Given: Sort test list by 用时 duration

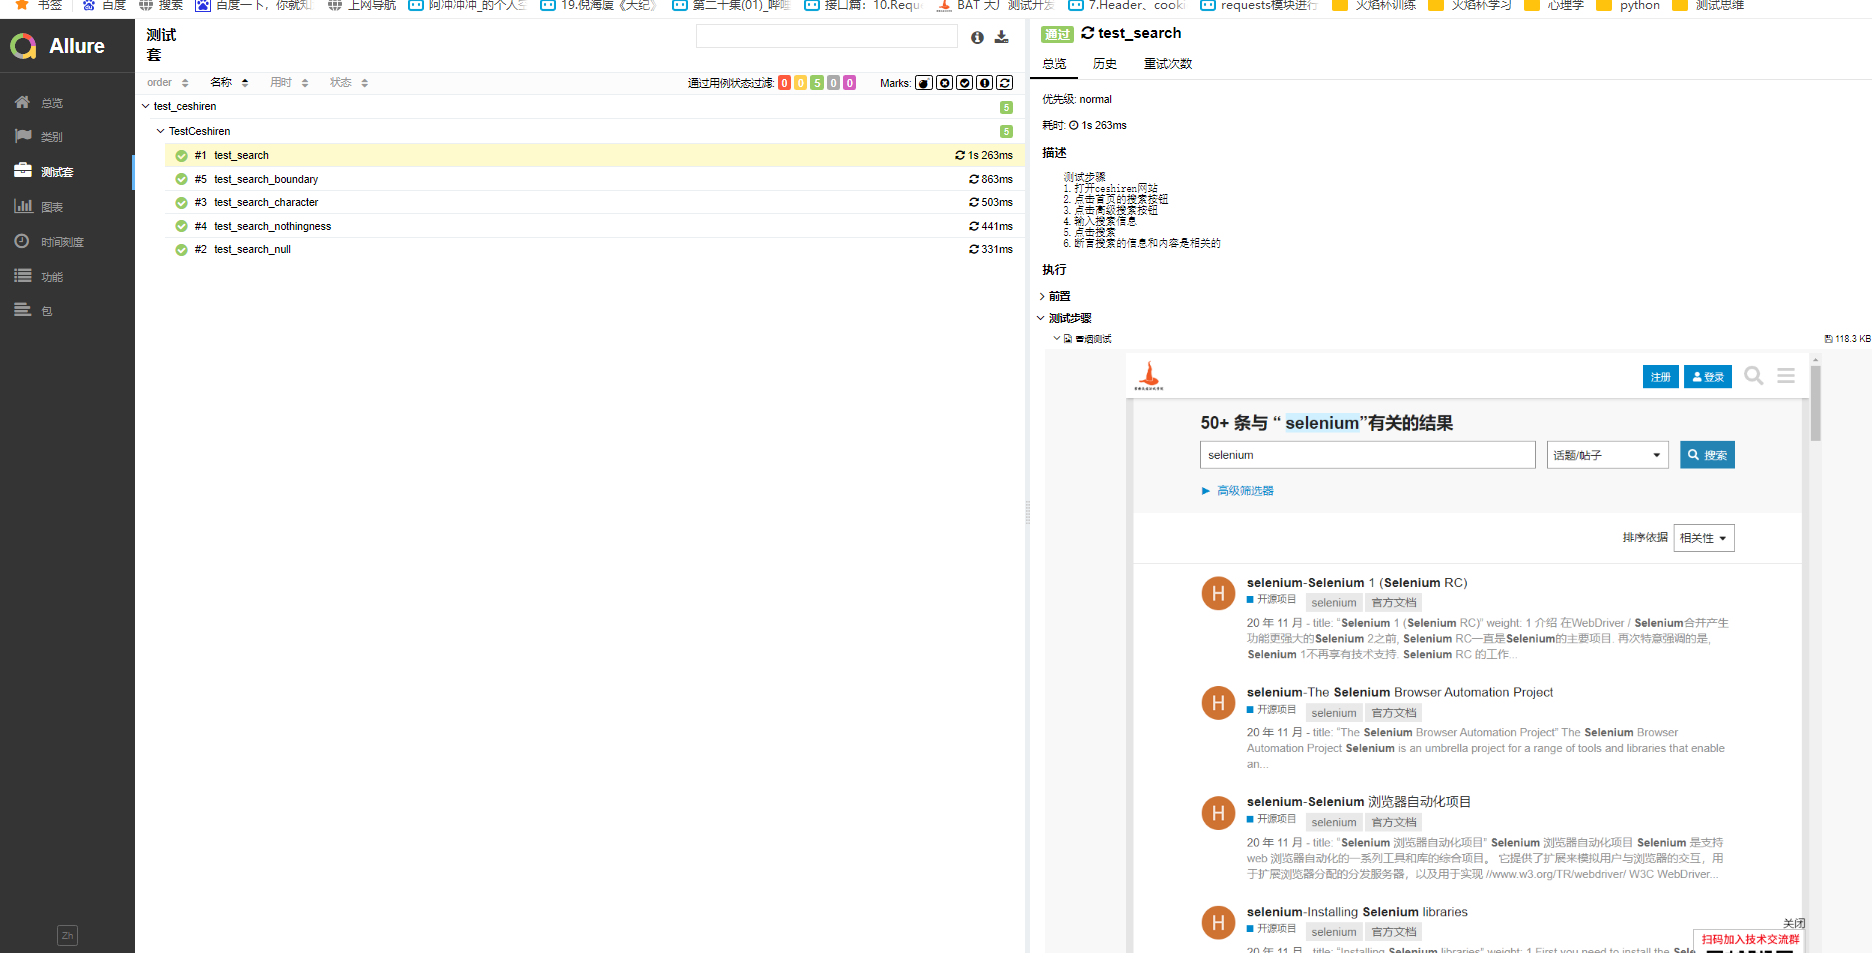Looking at the screenshot, I should [289, 83].
